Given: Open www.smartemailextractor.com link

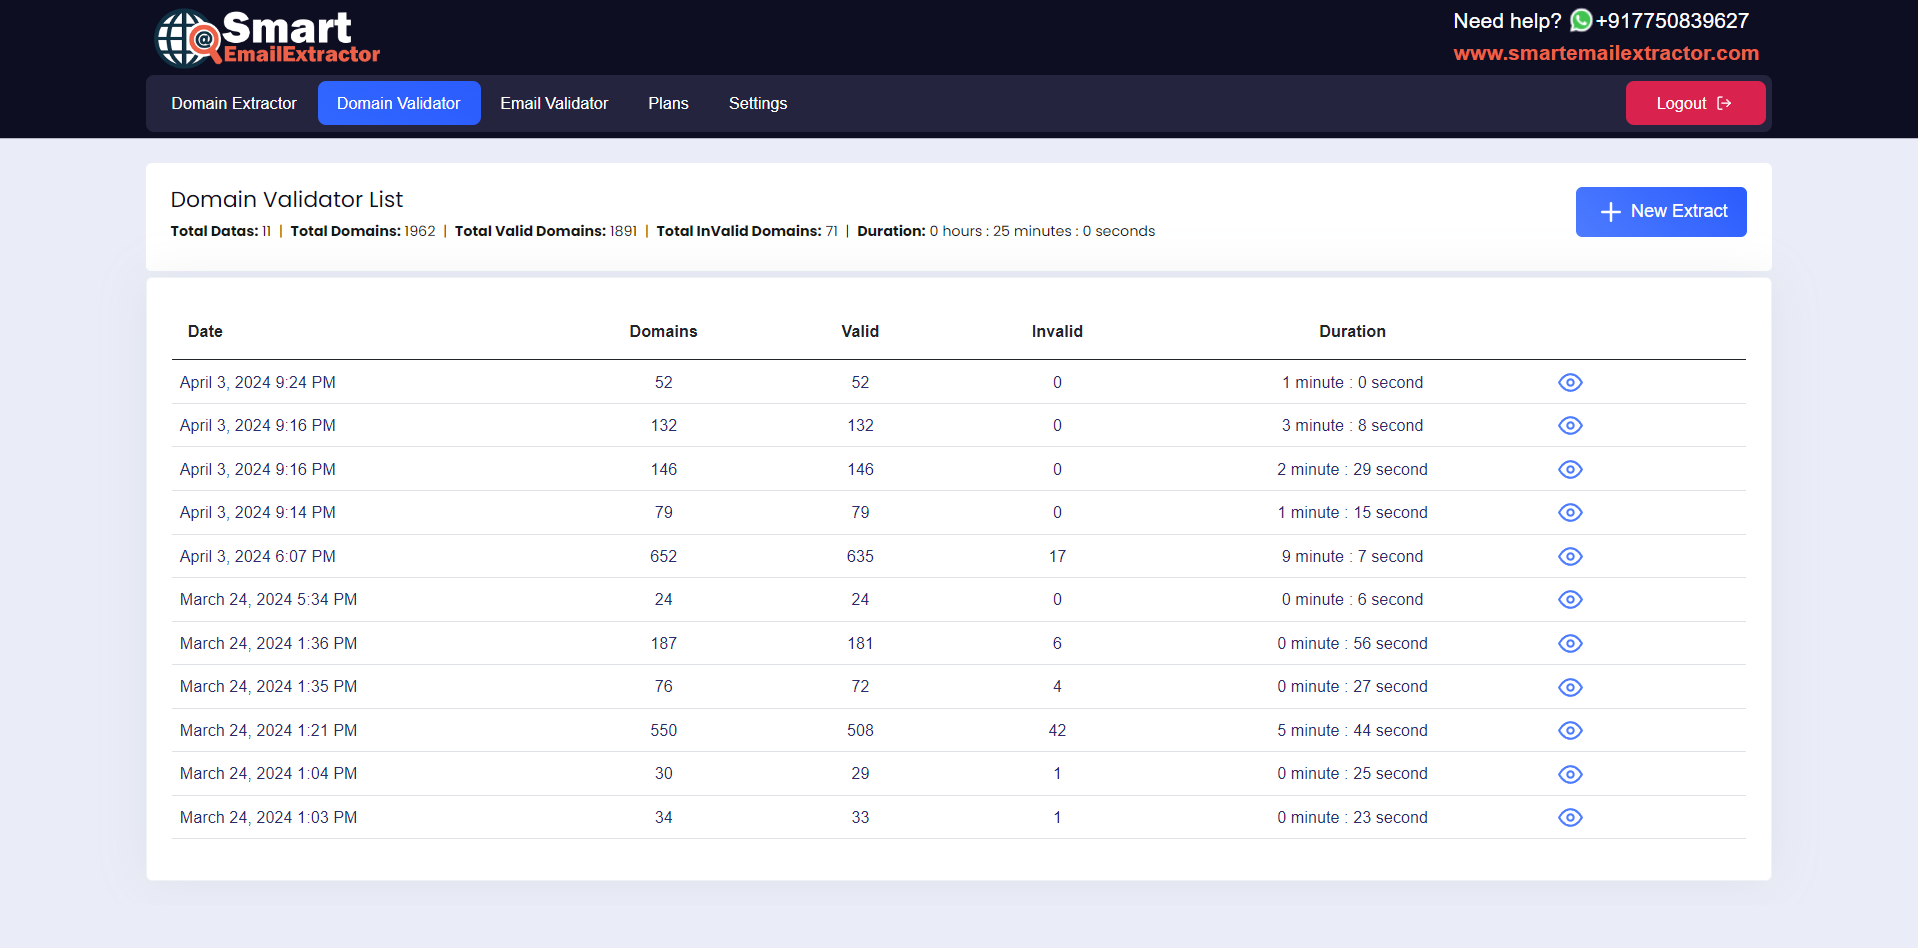Looking at the screenshot, I should coord(1606,53).
